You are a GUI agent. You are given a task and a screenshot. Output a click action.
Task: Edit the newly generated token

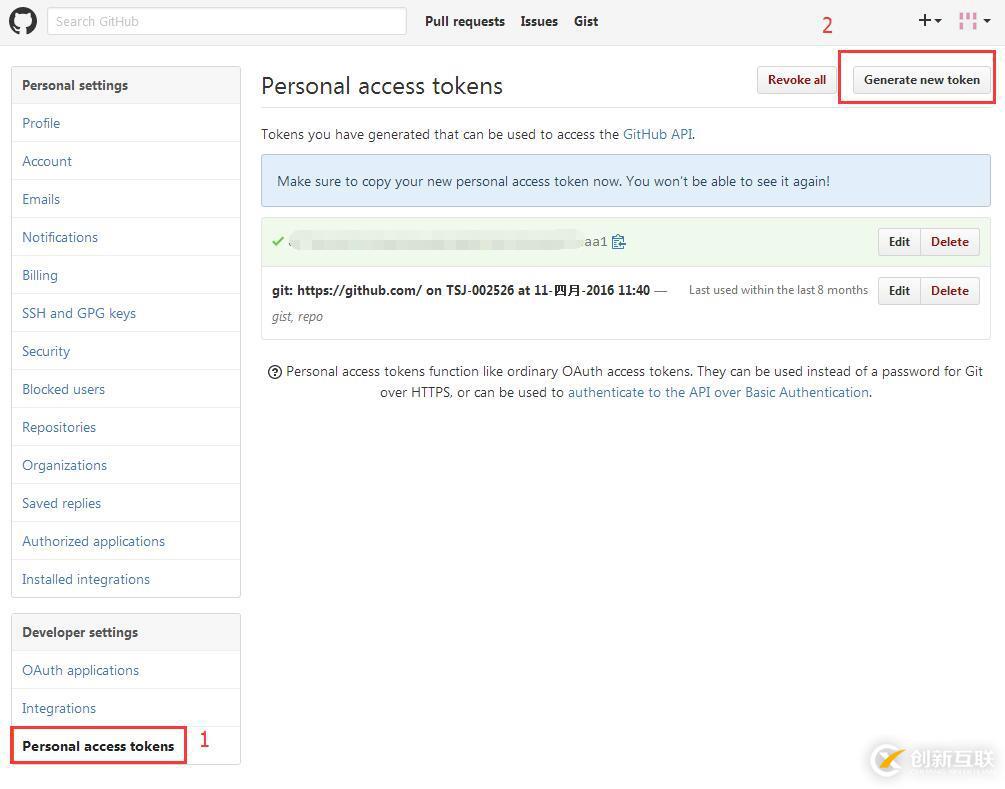coord(899,242)
